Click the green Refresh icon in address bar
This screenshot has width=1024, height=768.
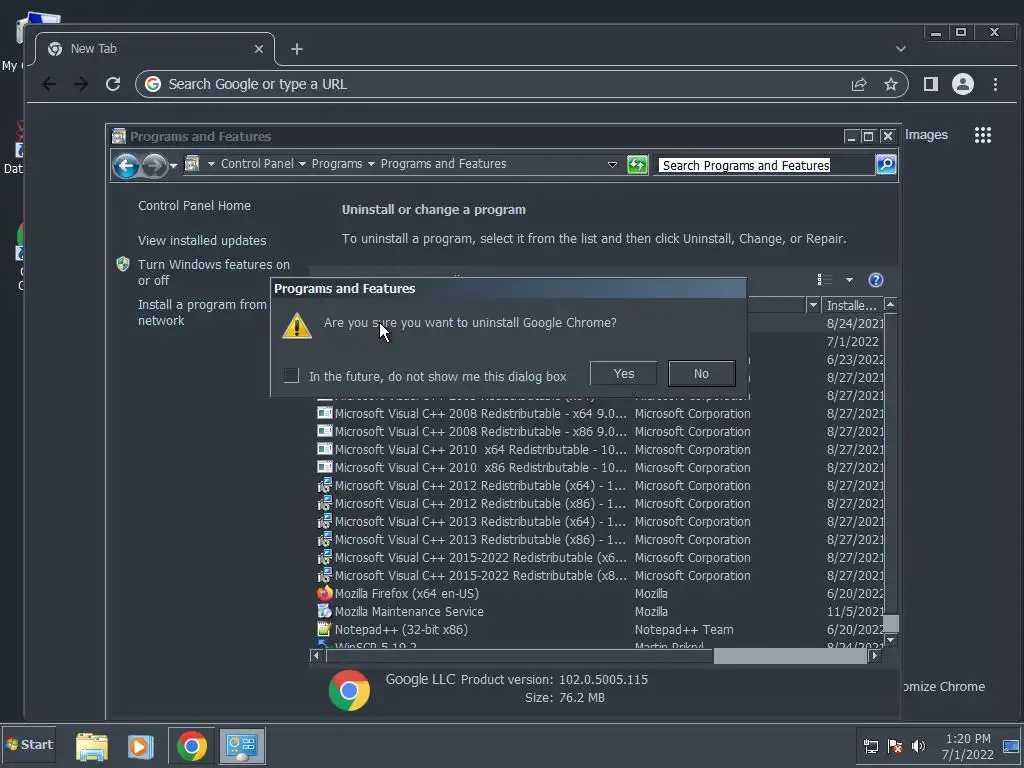pos(637,165)
